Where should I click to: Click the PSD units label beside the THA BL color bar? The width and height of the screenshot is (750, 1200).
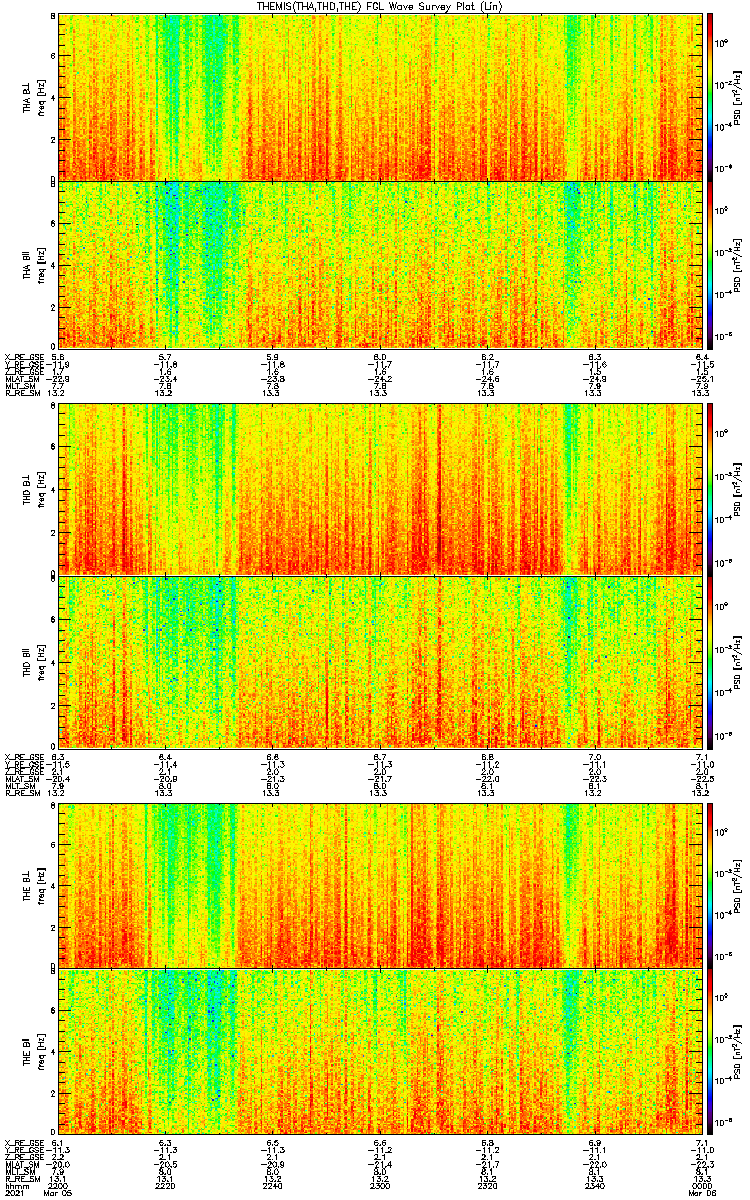(738, 97)
